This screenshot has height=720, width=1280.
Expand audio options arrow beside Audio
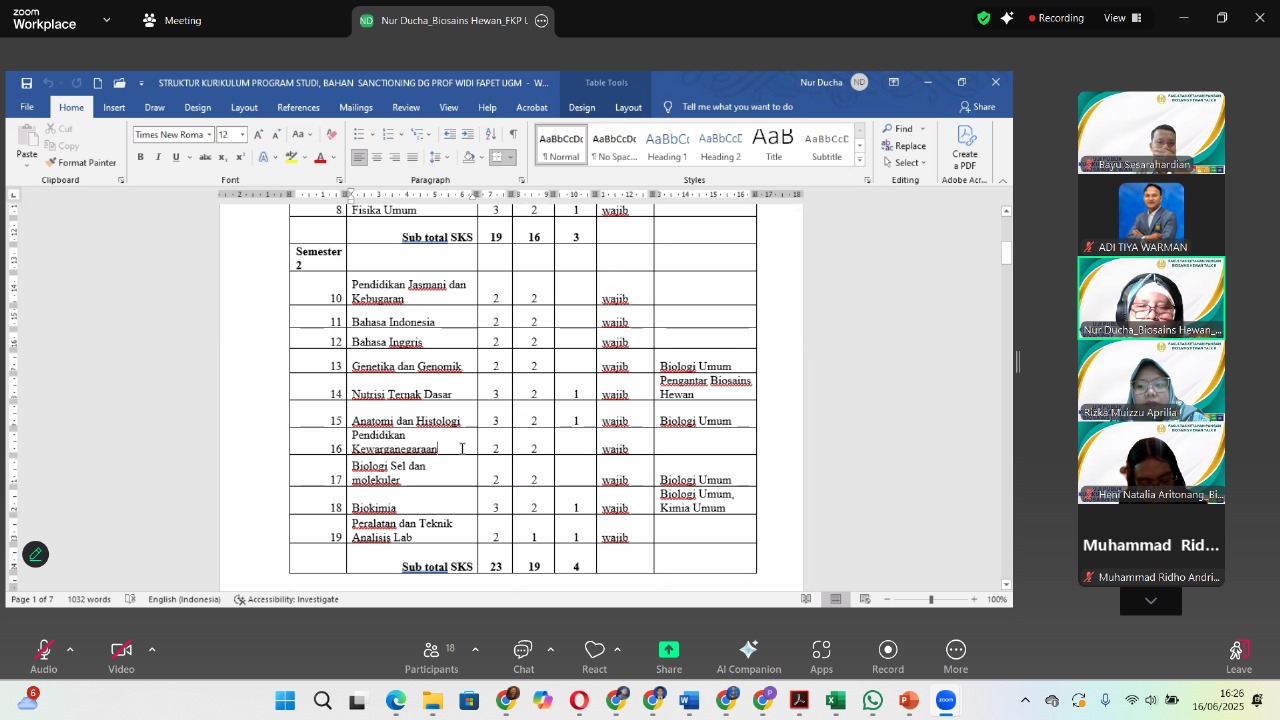pyautogui.click(x=70, y=650)
